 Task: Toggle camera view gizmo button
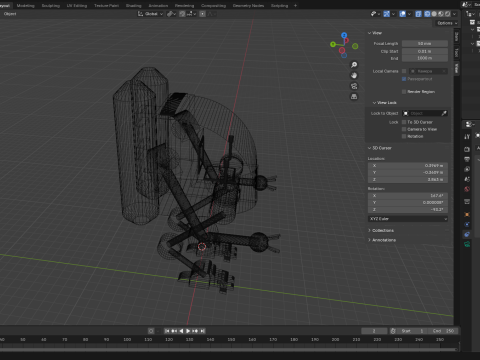pos(354,86)
